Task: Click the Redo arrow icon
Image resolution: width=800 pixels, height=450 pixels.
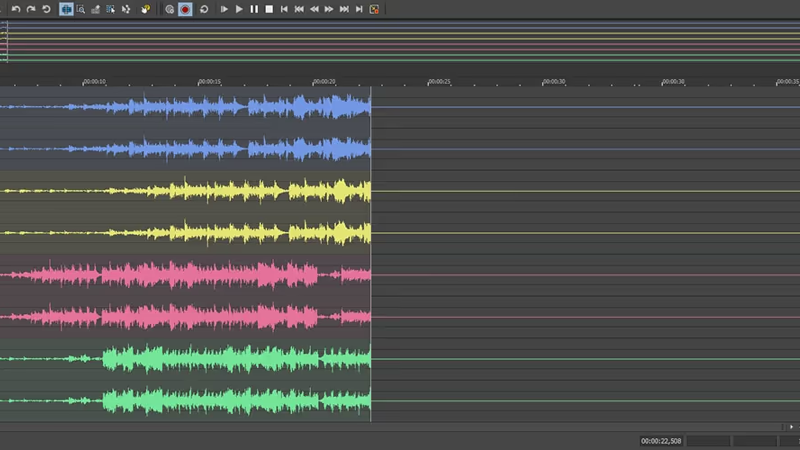Action: 31,9
